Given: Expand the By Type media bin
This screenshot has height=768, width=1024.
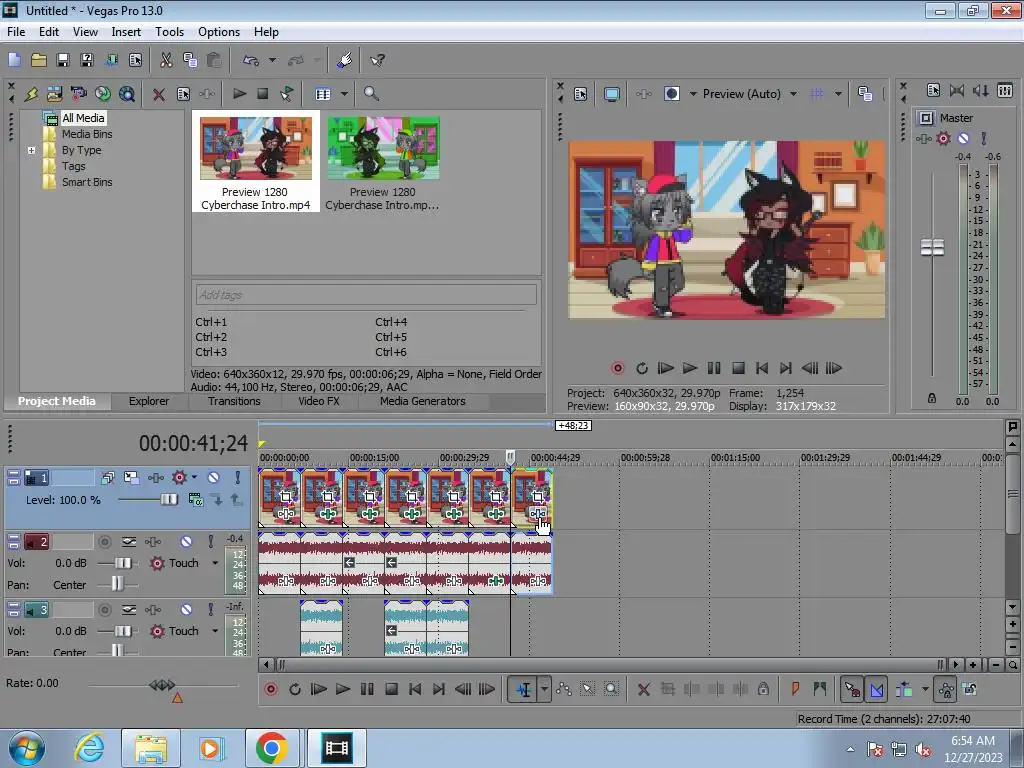Looking at the screenshot, I should coord(31,150).
